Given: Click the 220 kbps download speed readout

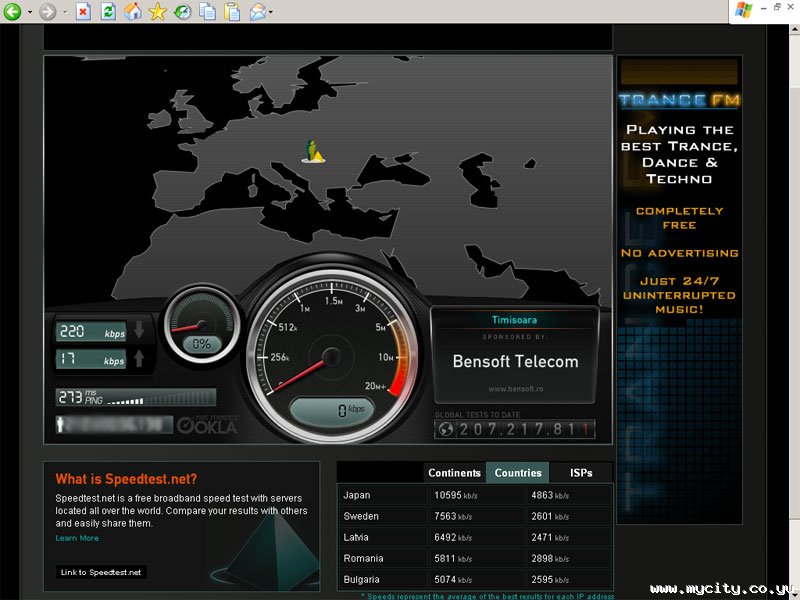Looking at the screenshot, I should (x=91, y=331).
